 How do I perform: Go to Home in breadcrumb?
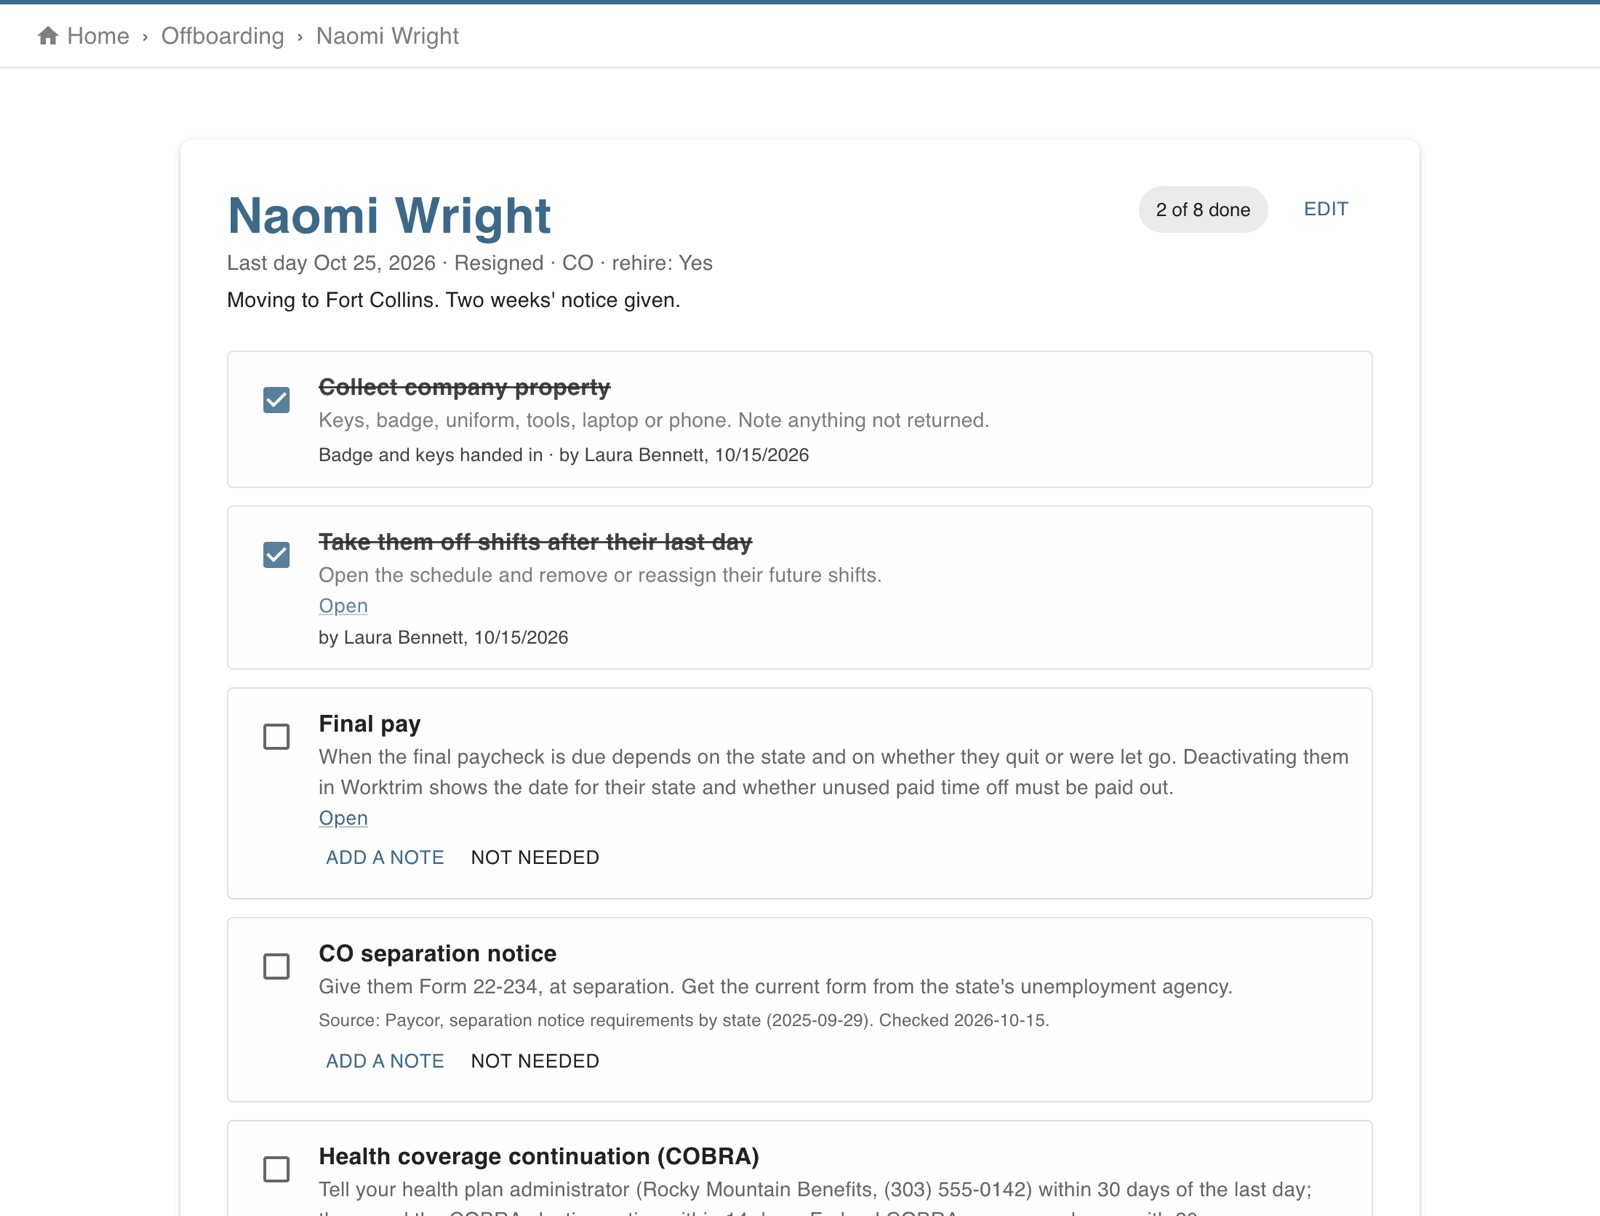pos(98,36)
